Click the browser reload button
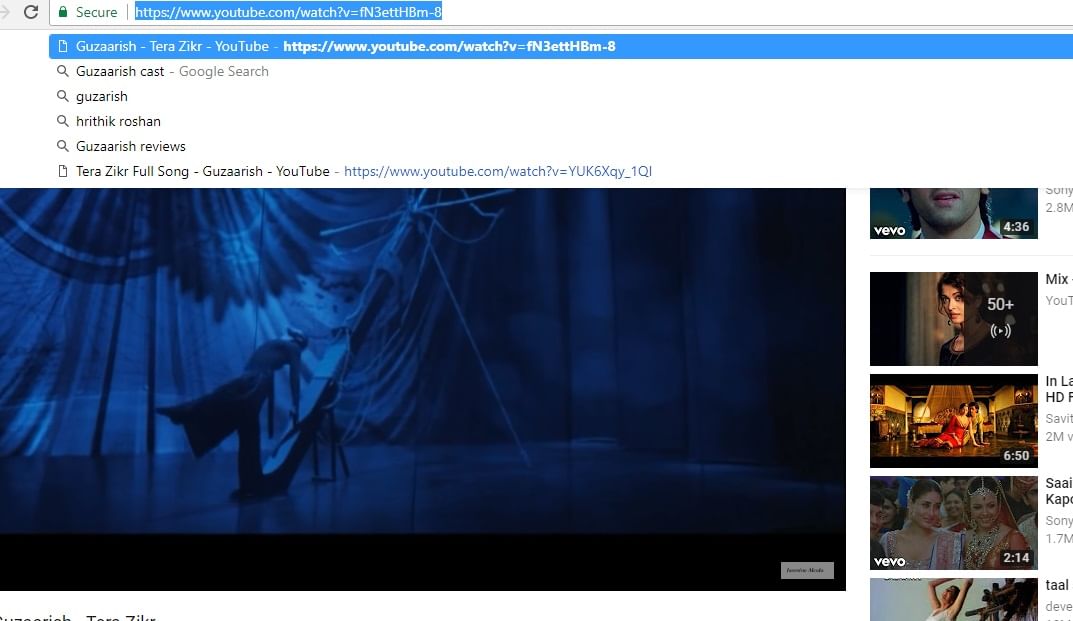This screenshot has width=1073, height=621. [x=31, y=12]
